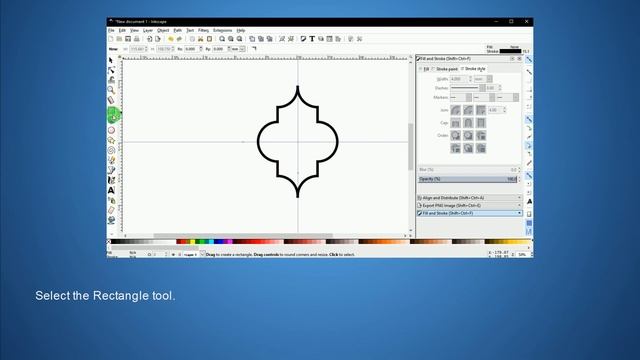Select the Pen Bezier tool
This screenshot has height=360, width=640.
click(111, 170)
